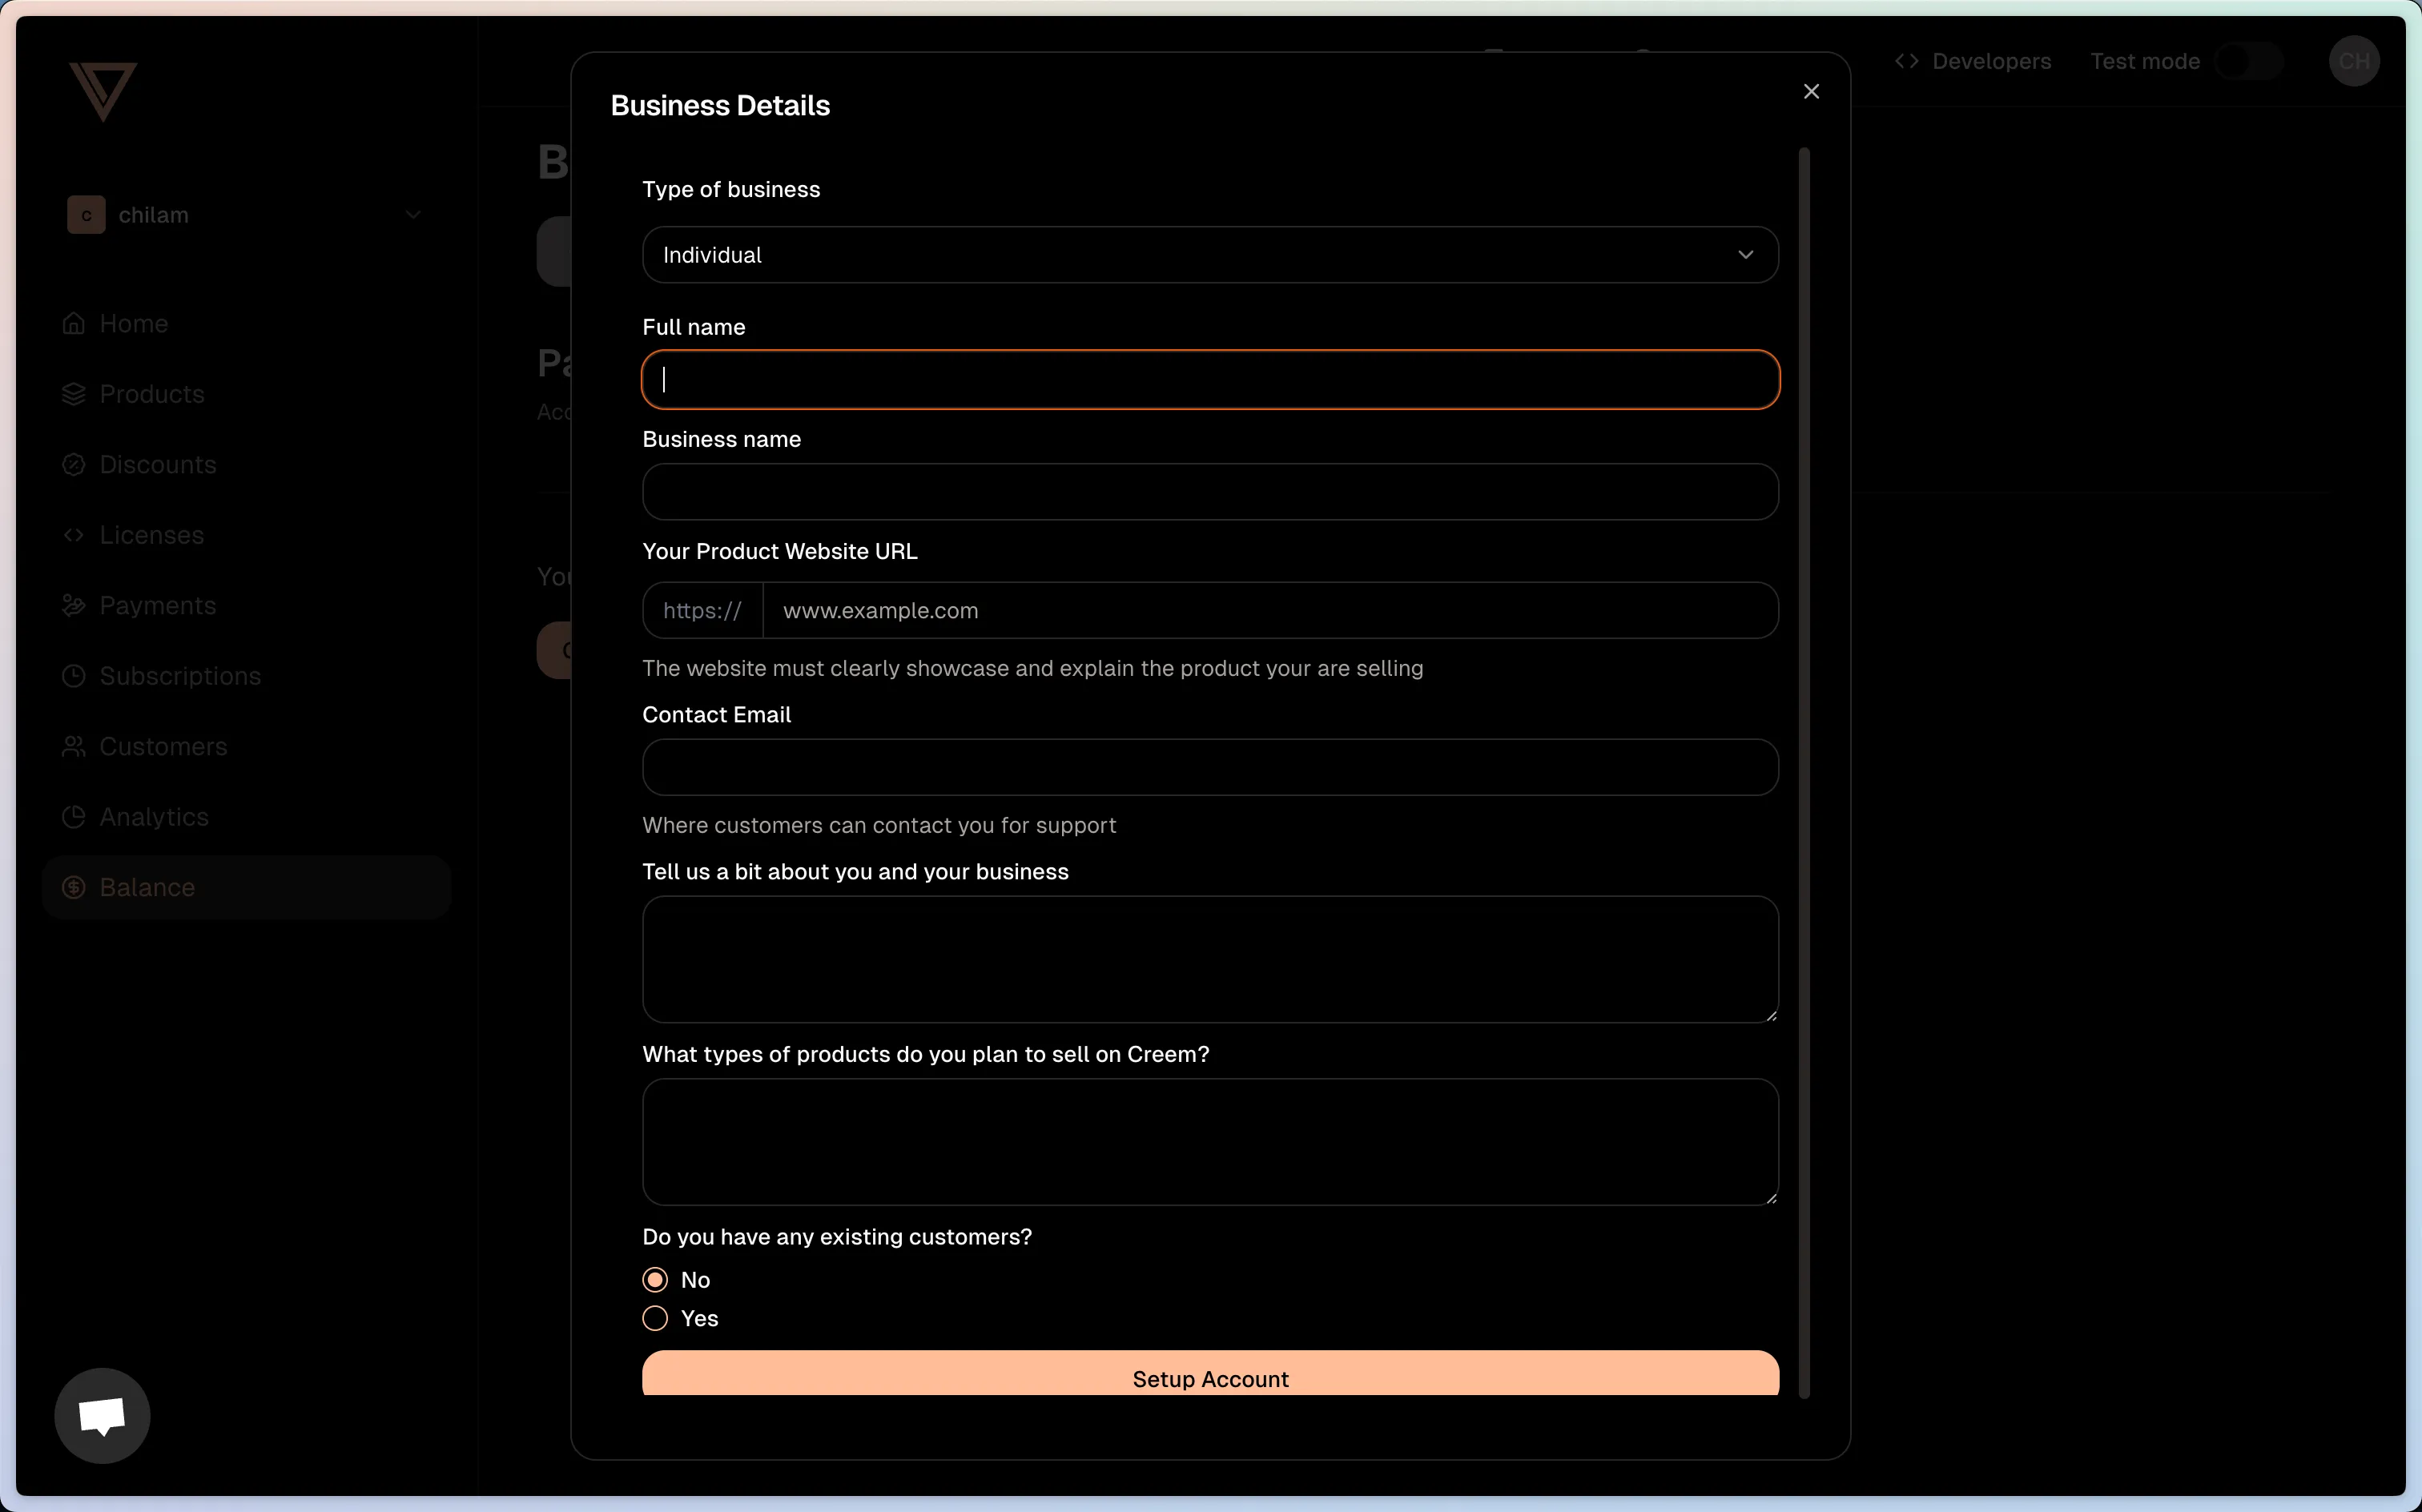
Task: Click the Customers people icon
Action: [74, 746]
